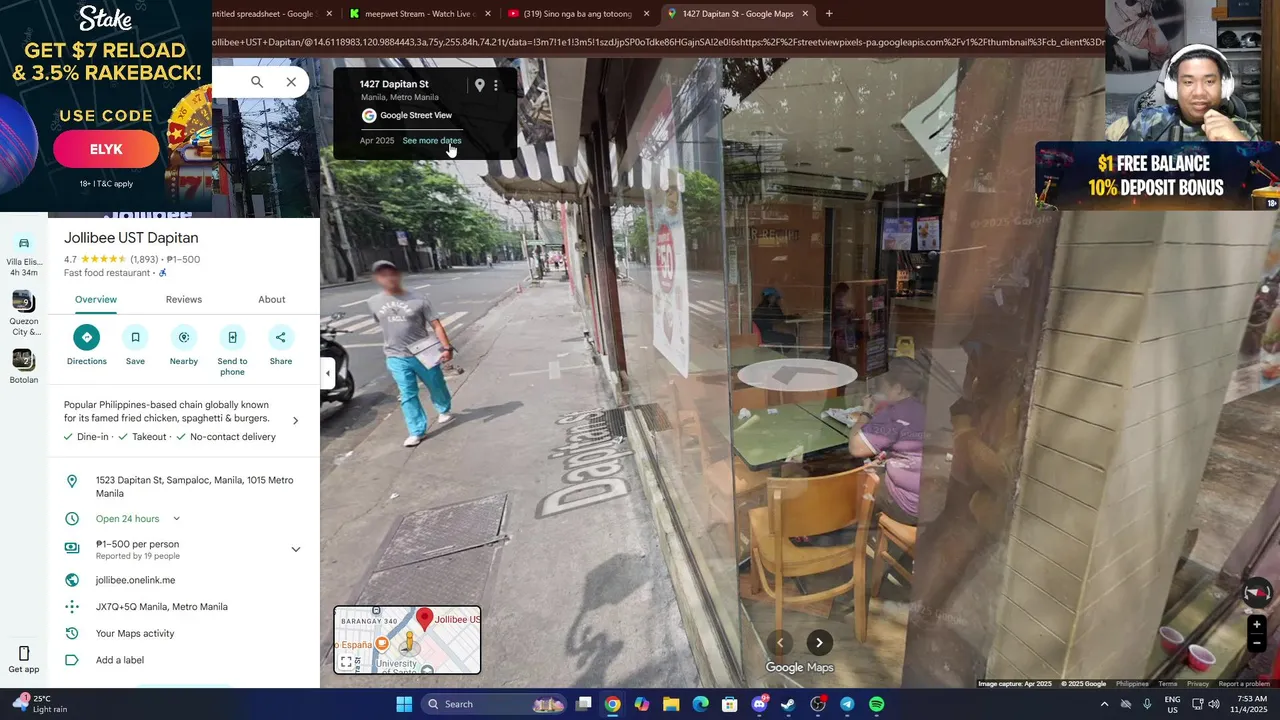This screenshot has height=720, width=1280.
Task: Collapse the side panel with the arrow handle
Action: [x=328, y=373]
